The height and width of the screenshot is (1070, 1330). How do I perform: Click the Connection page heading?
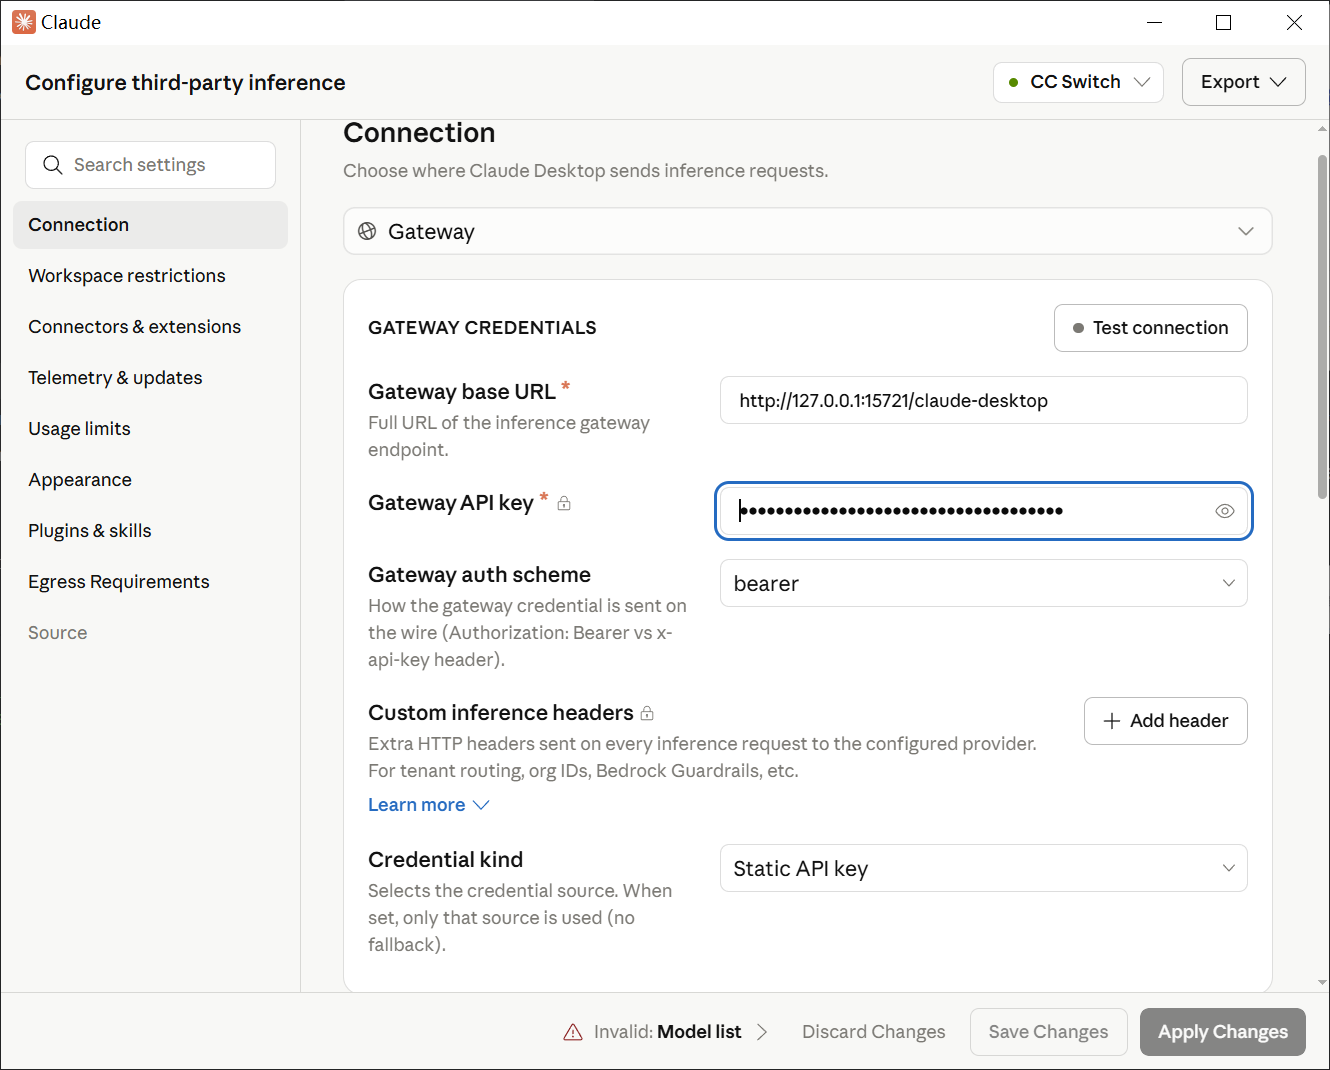click(x=419, y=133)
